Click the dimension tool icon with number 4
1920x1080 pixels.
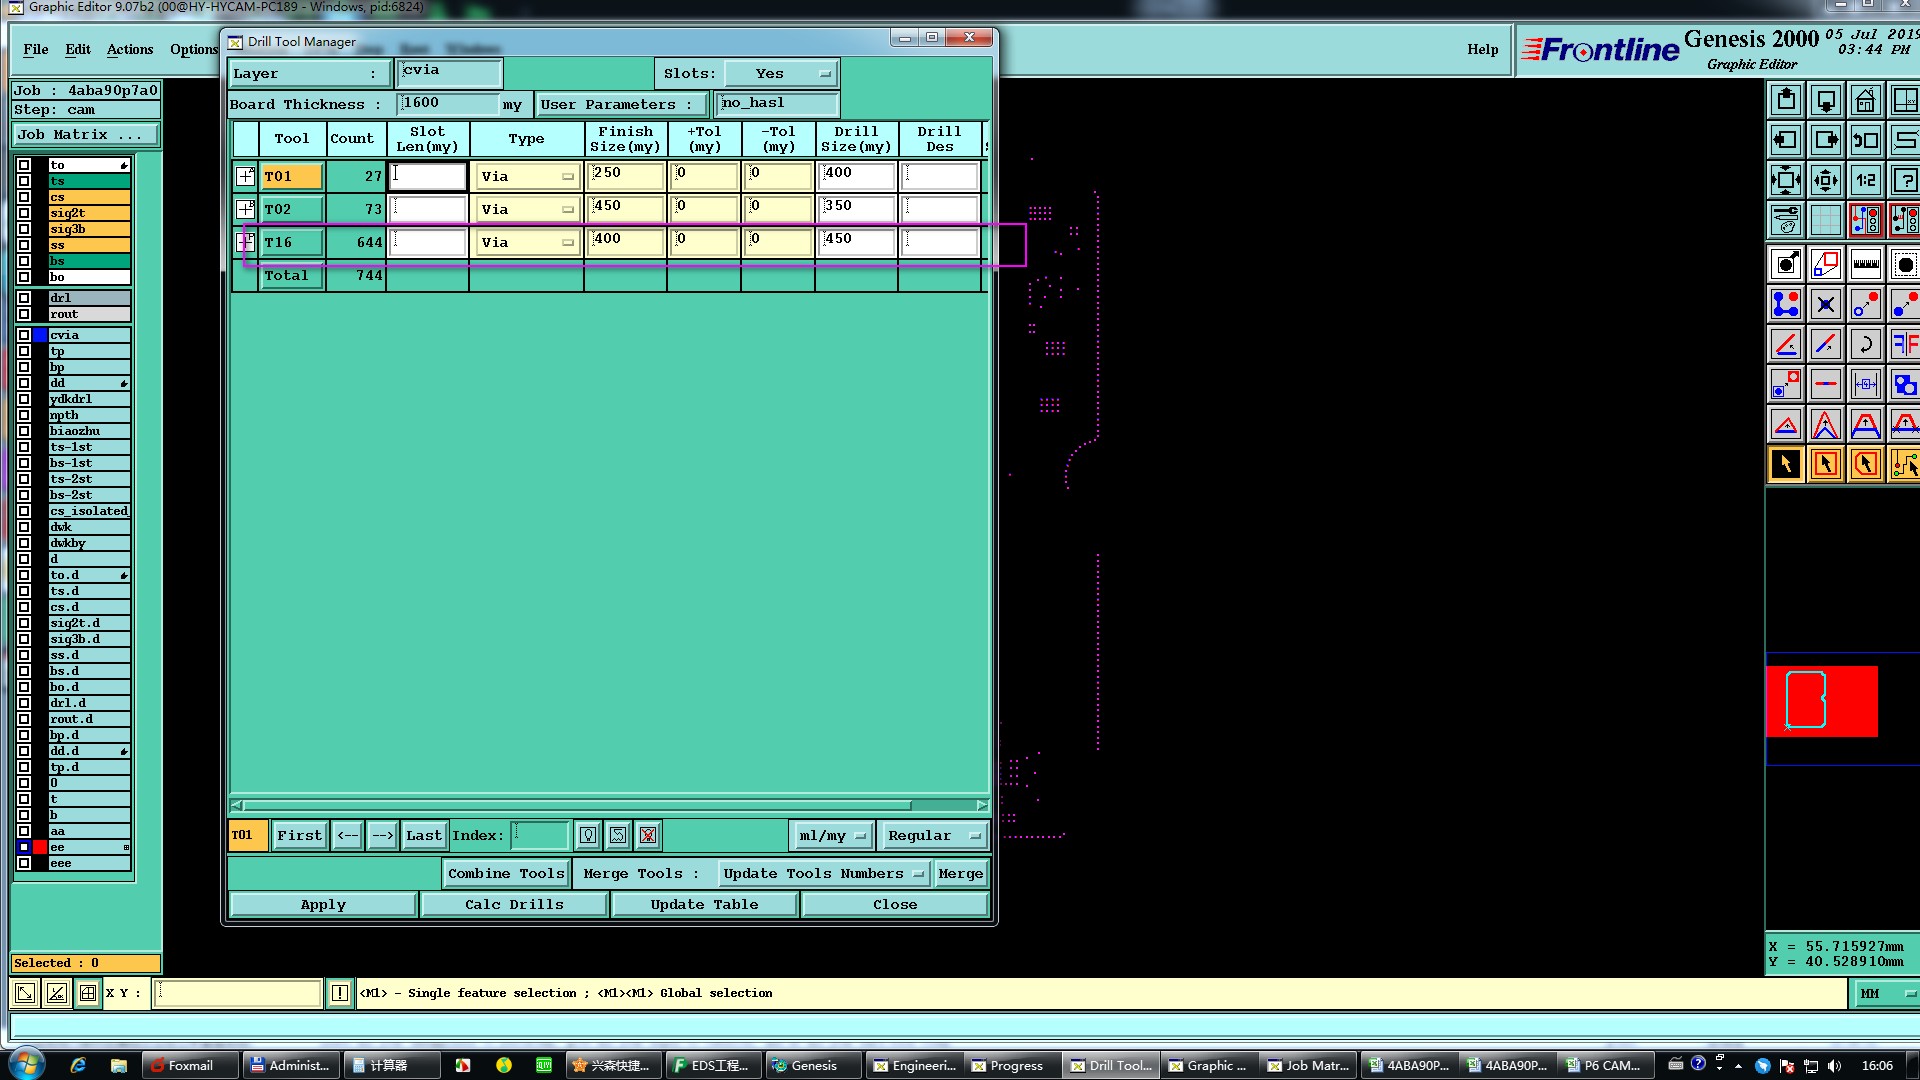tap(1865, 385)
